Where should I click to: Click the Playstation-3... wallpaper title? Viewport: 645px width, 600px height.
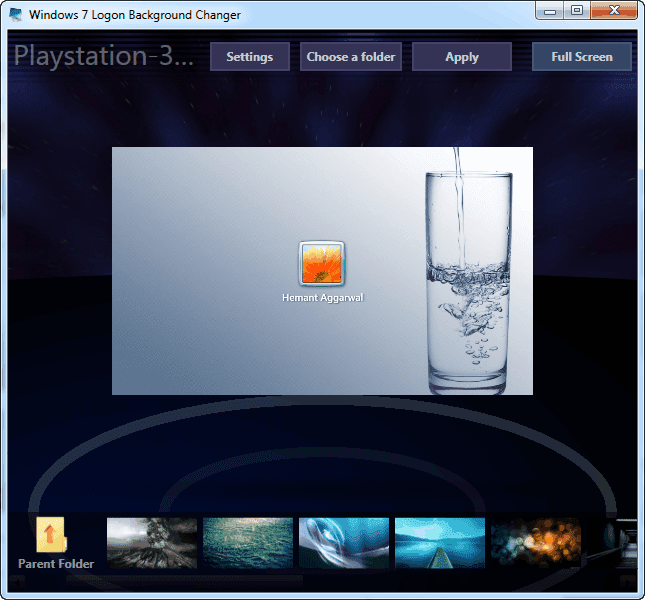[104, 56]
